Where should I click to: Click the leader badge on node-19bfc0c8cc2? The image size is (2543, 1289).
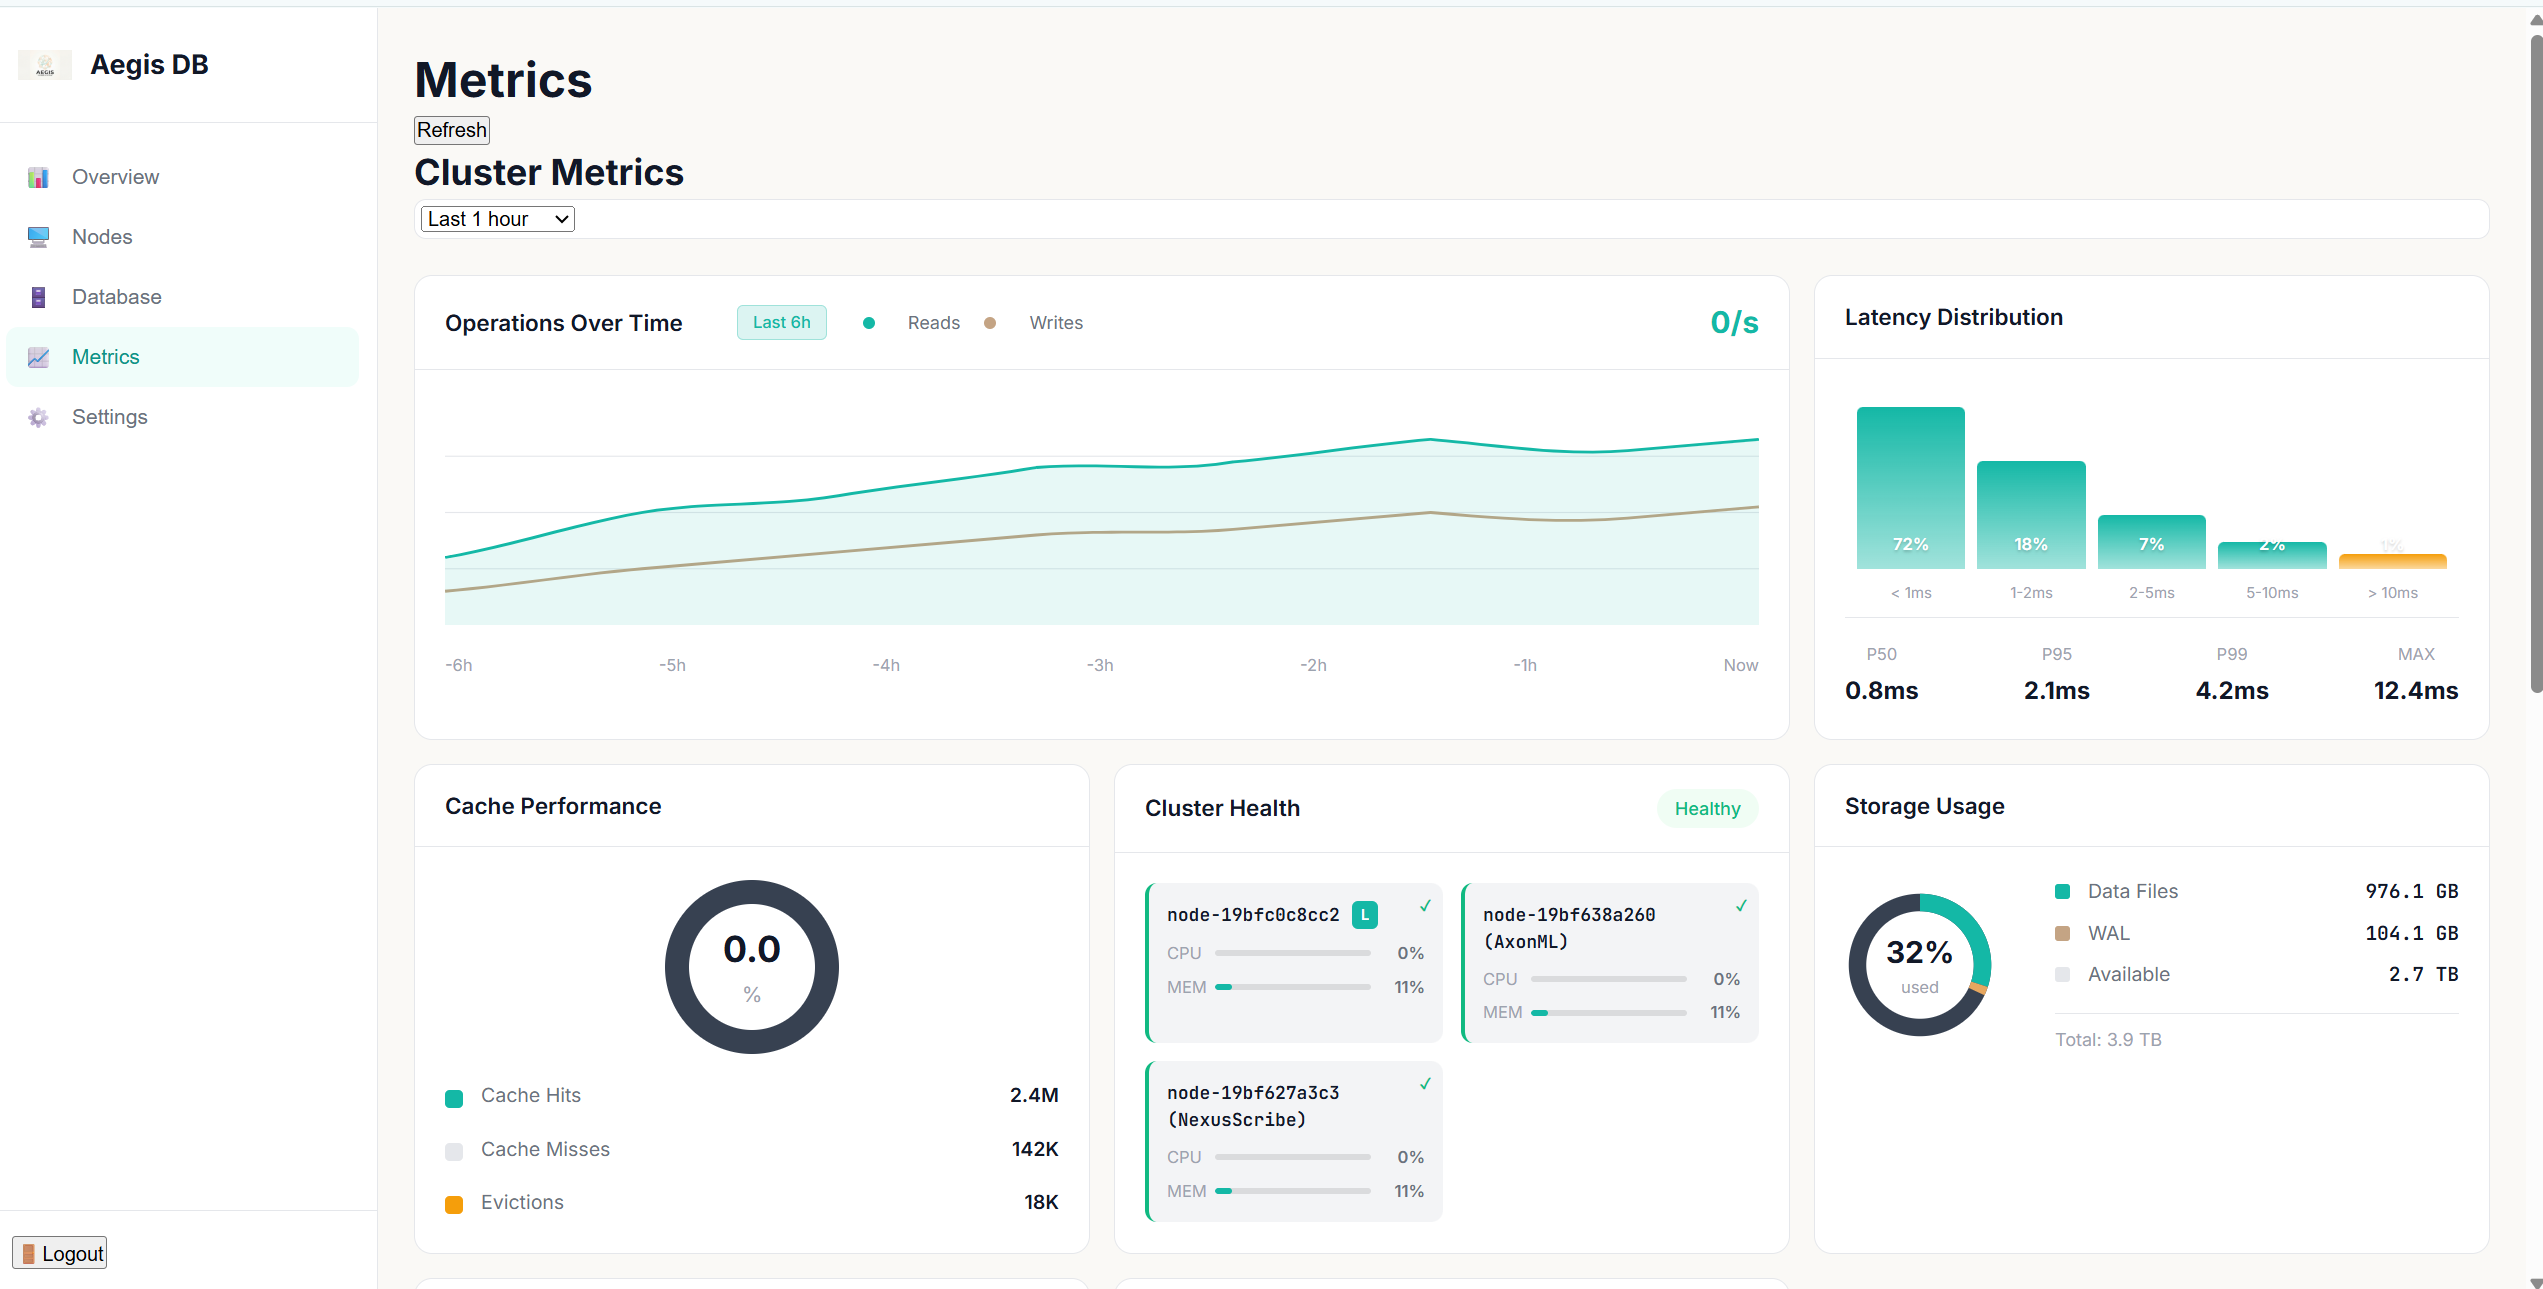tap(1364, 914)
